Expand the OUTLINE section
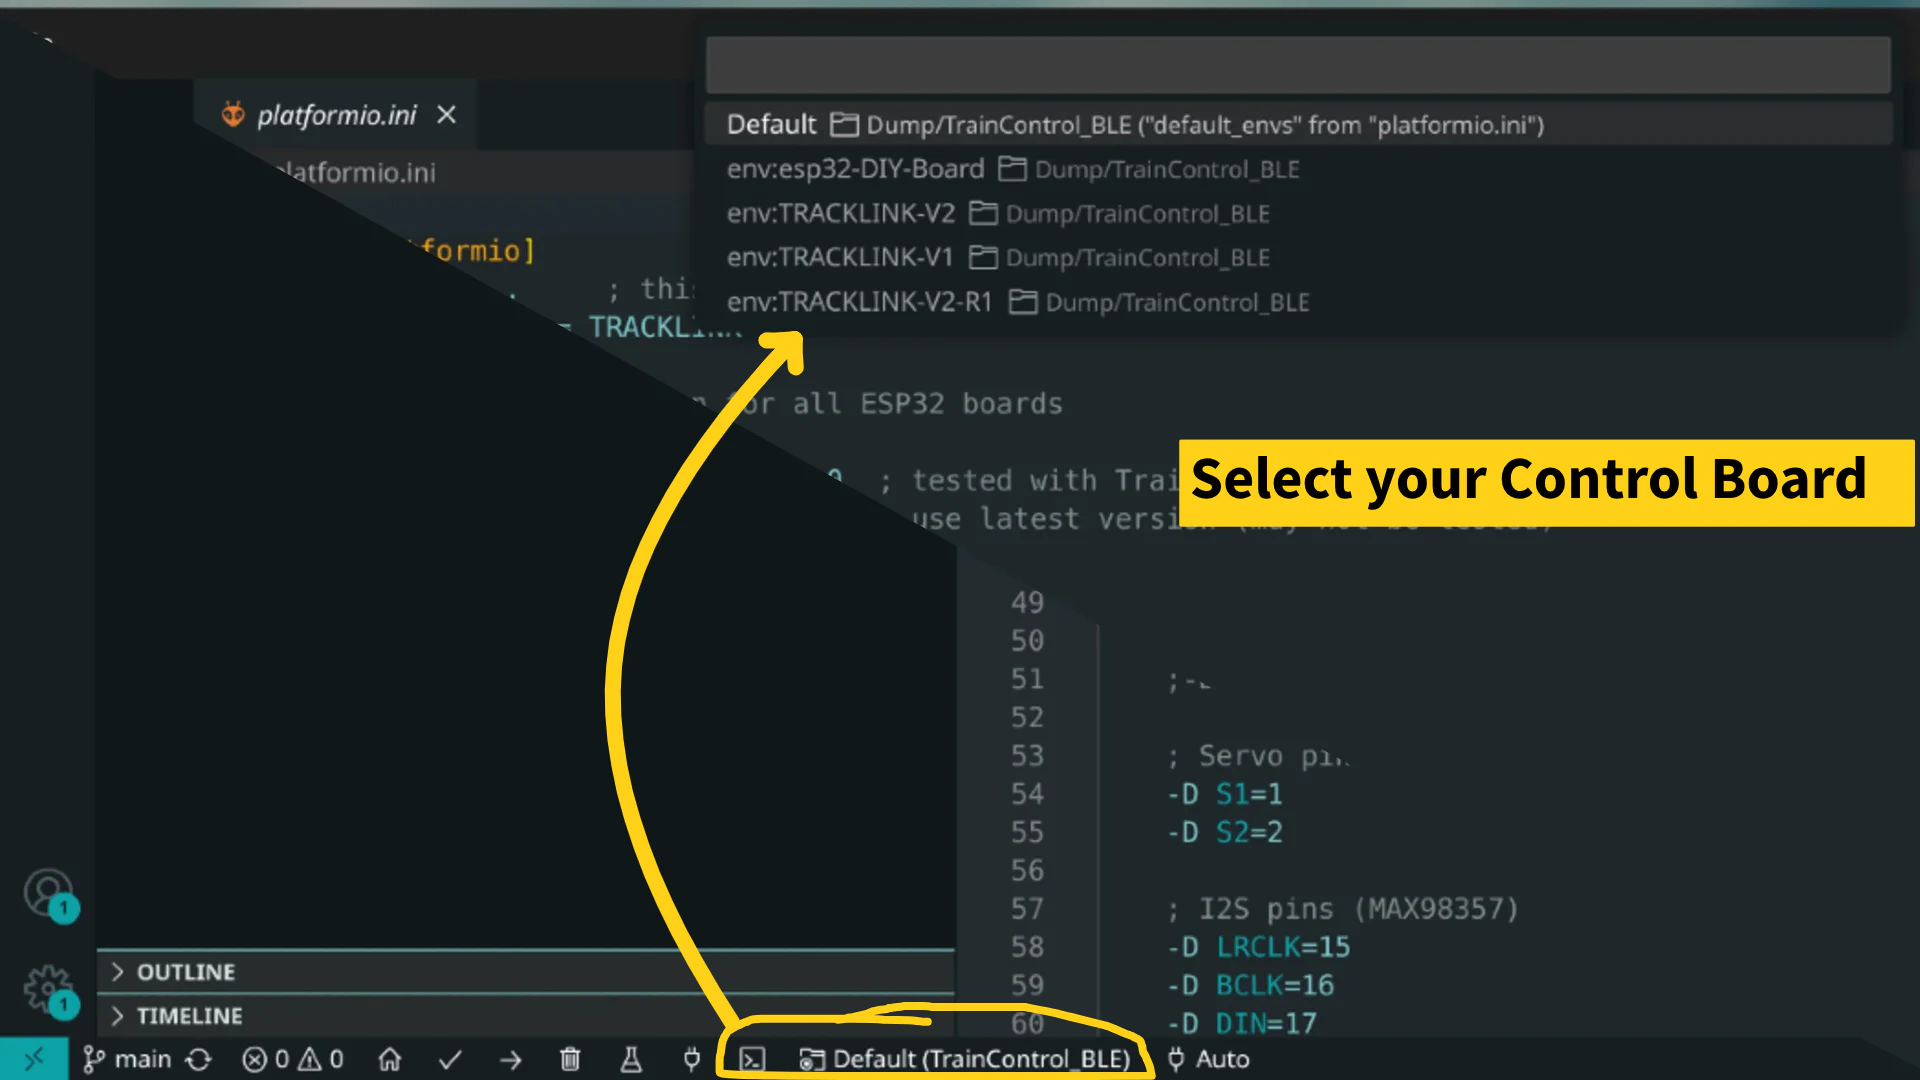This screenshot has height=1080, width=1920. (x=186, y=972)
